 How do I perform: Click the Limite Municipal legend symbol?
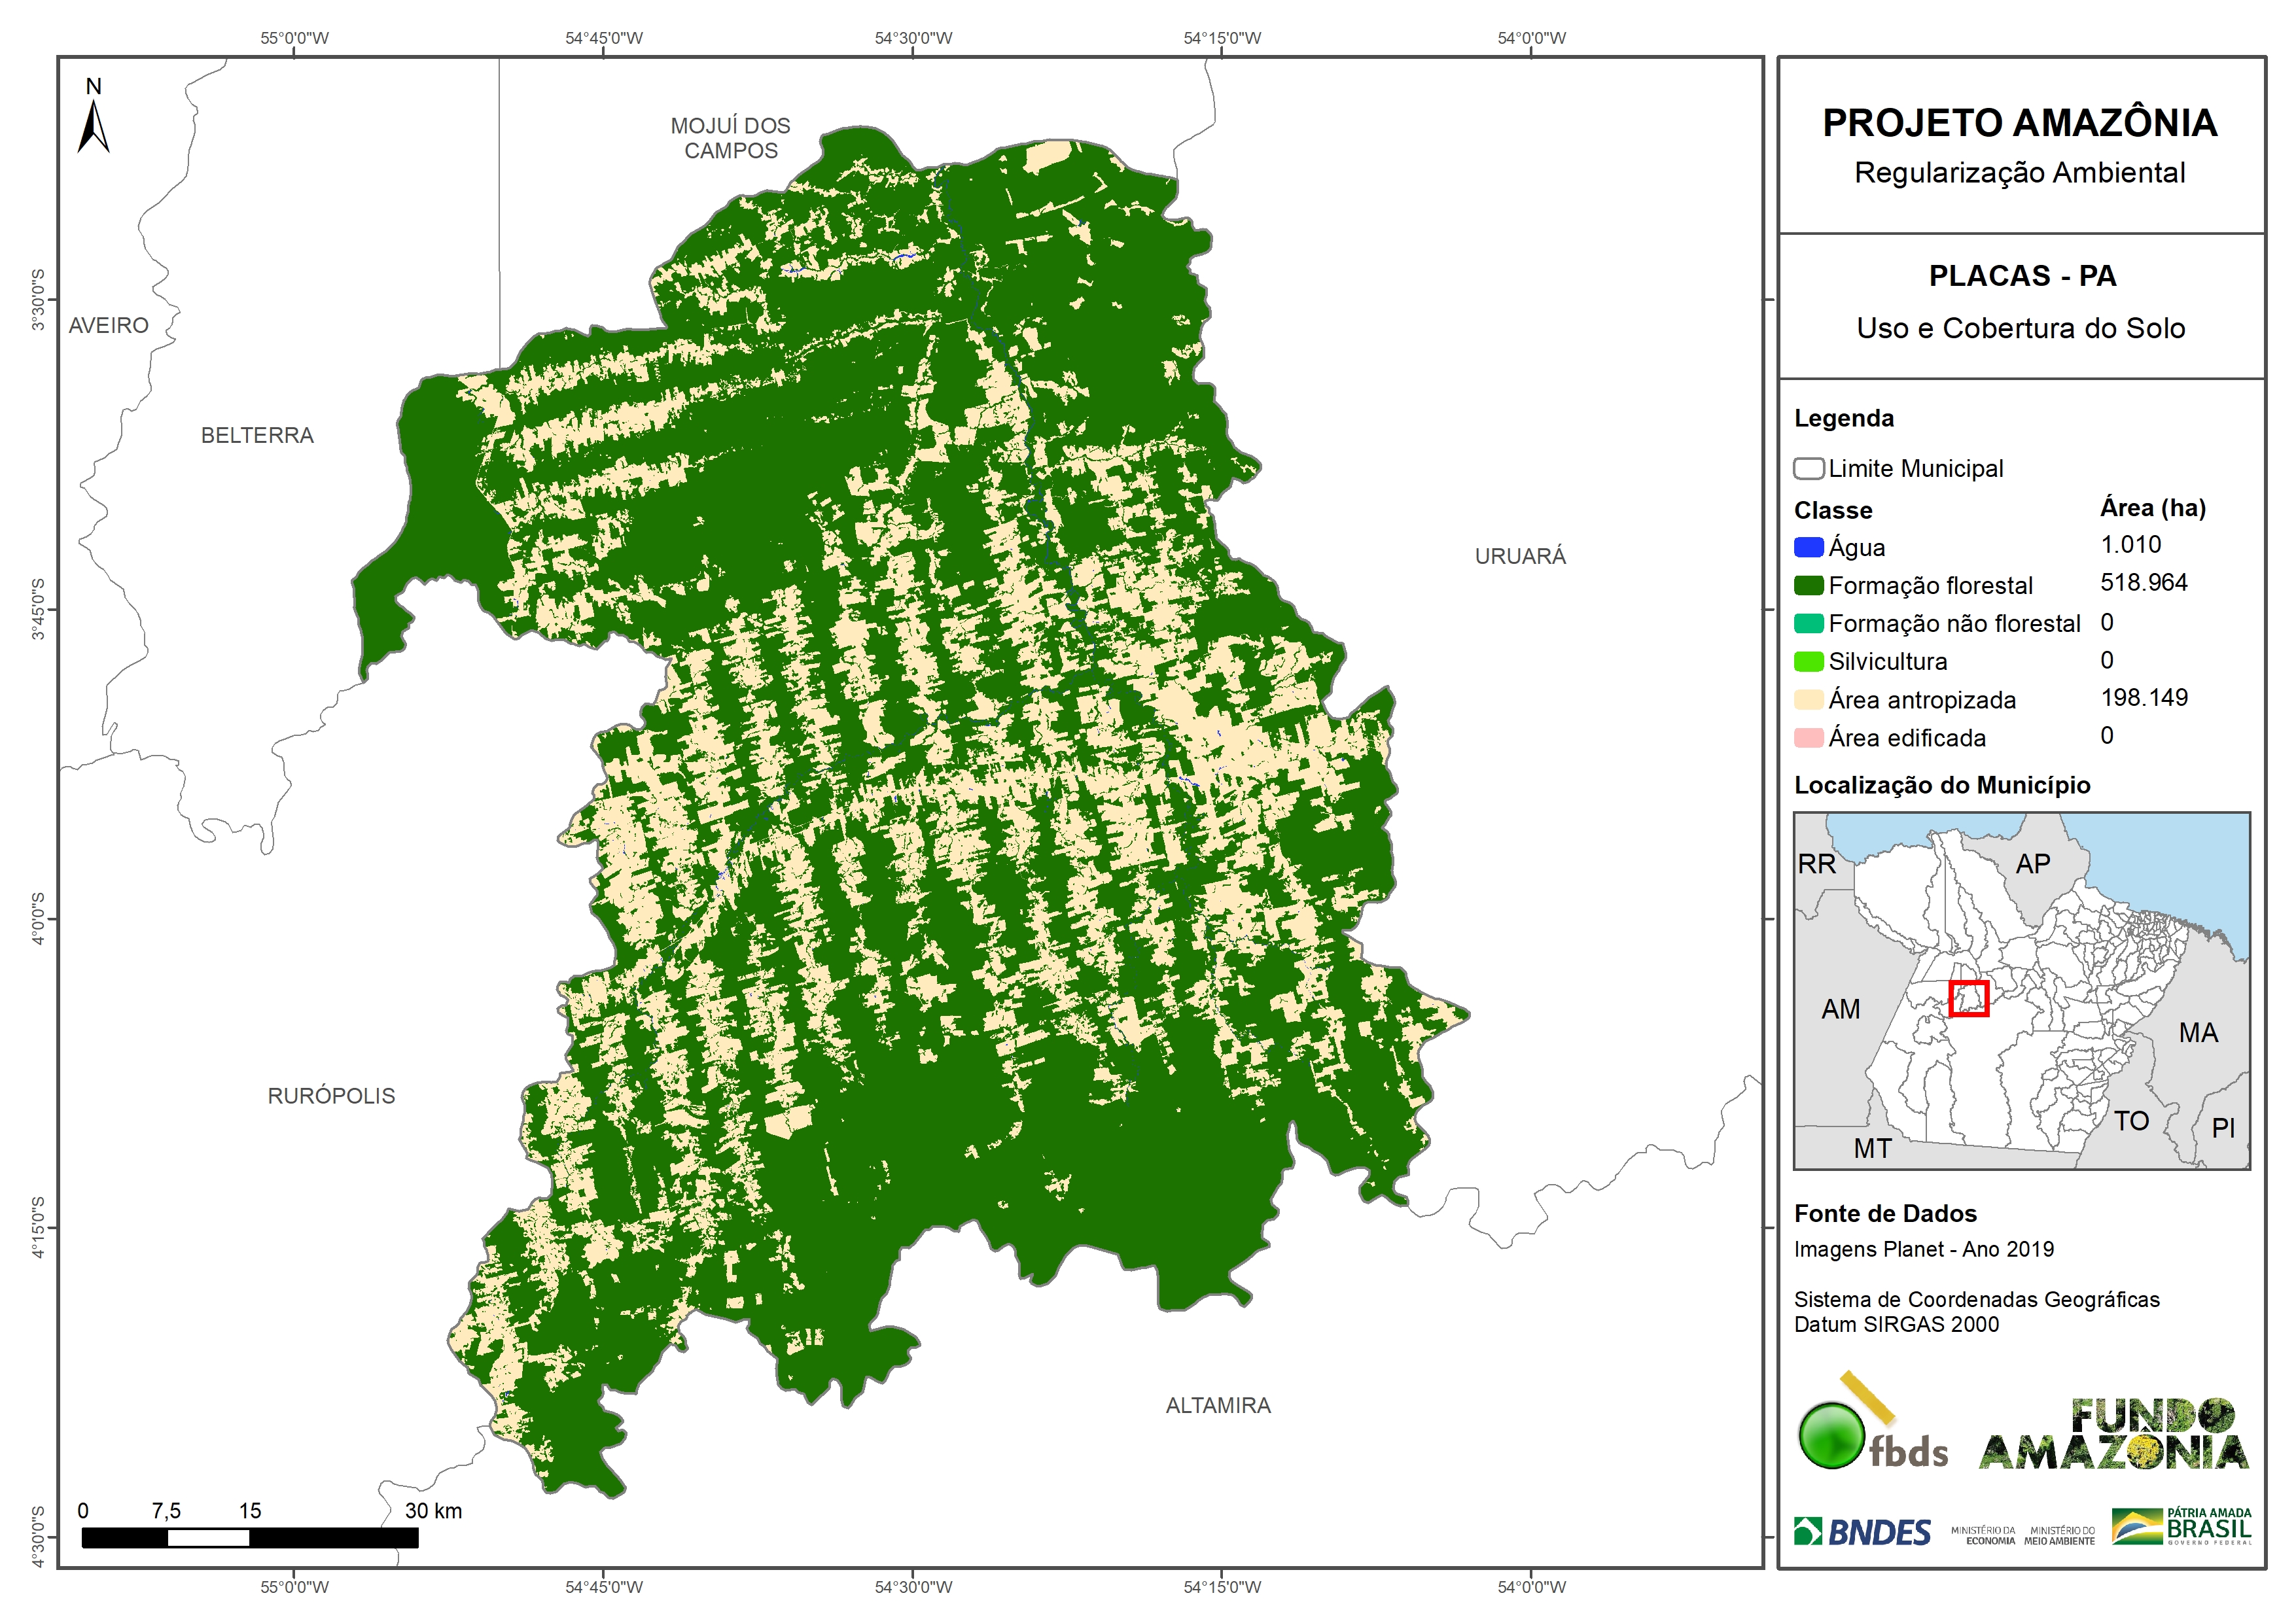[x=1808, y=468]
